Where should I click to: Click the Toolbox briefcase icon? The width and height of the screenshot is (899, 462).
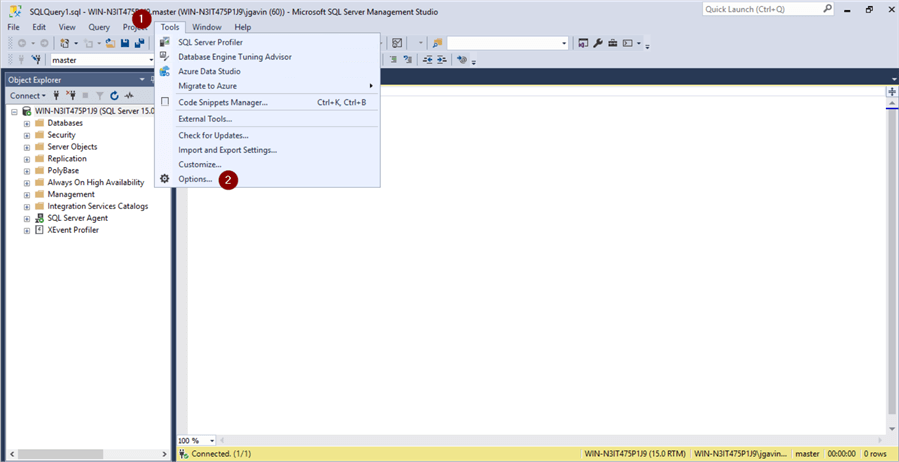click(x=613, y=43)
